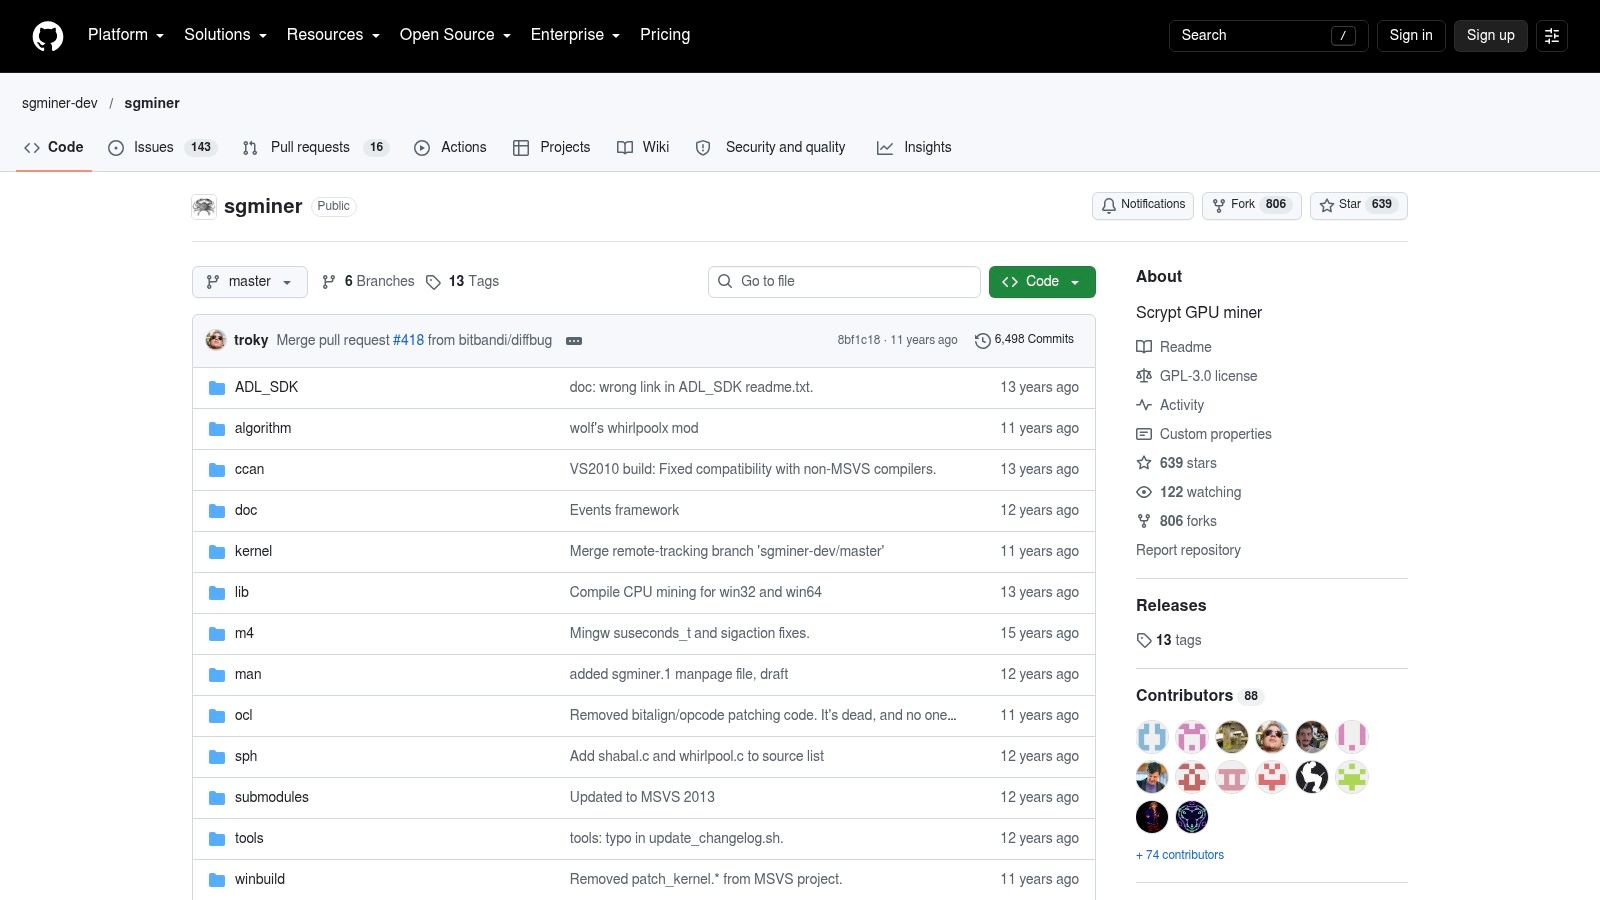Open the Security and quality tab
Image resolution: width=1600 pixels, height=900 pixels.
771,147
